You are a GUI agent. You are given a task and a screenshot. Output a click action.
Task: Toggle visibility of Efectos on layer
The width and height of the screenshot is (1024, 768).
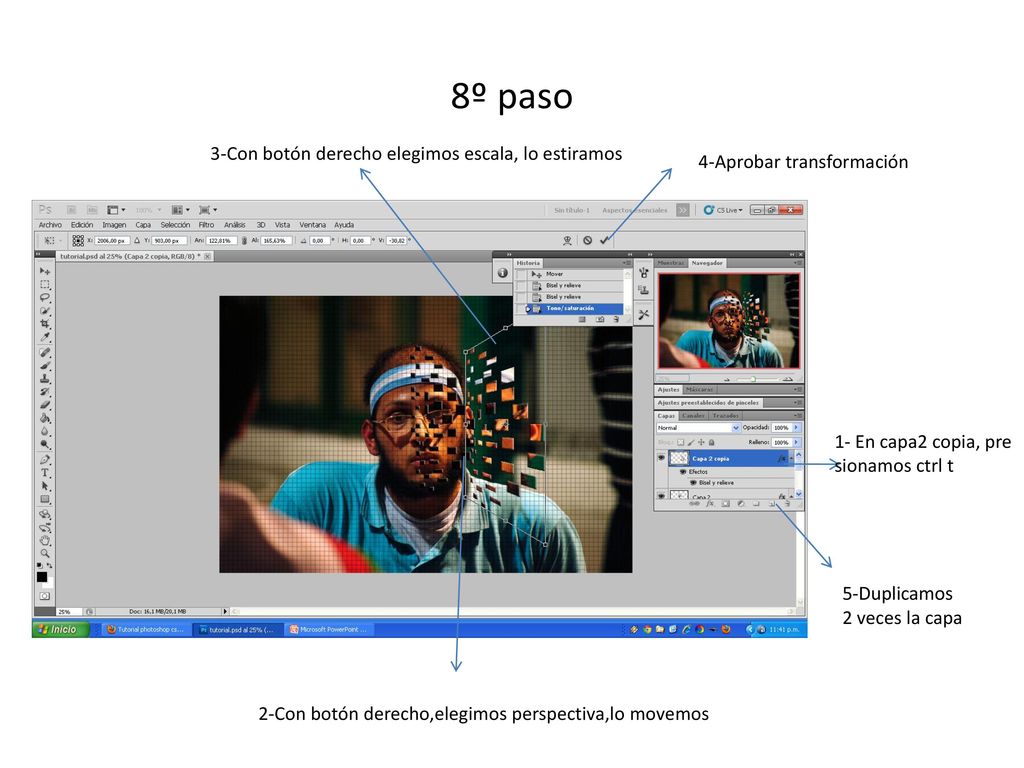[683, 472]
